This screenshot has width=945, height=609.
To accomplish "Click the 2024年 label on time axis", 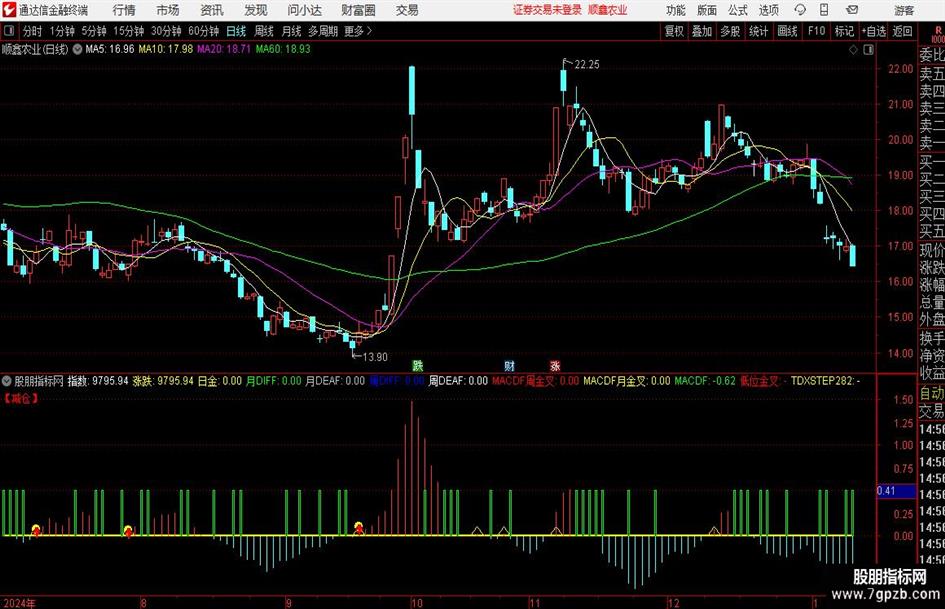I will coord(19,603).
